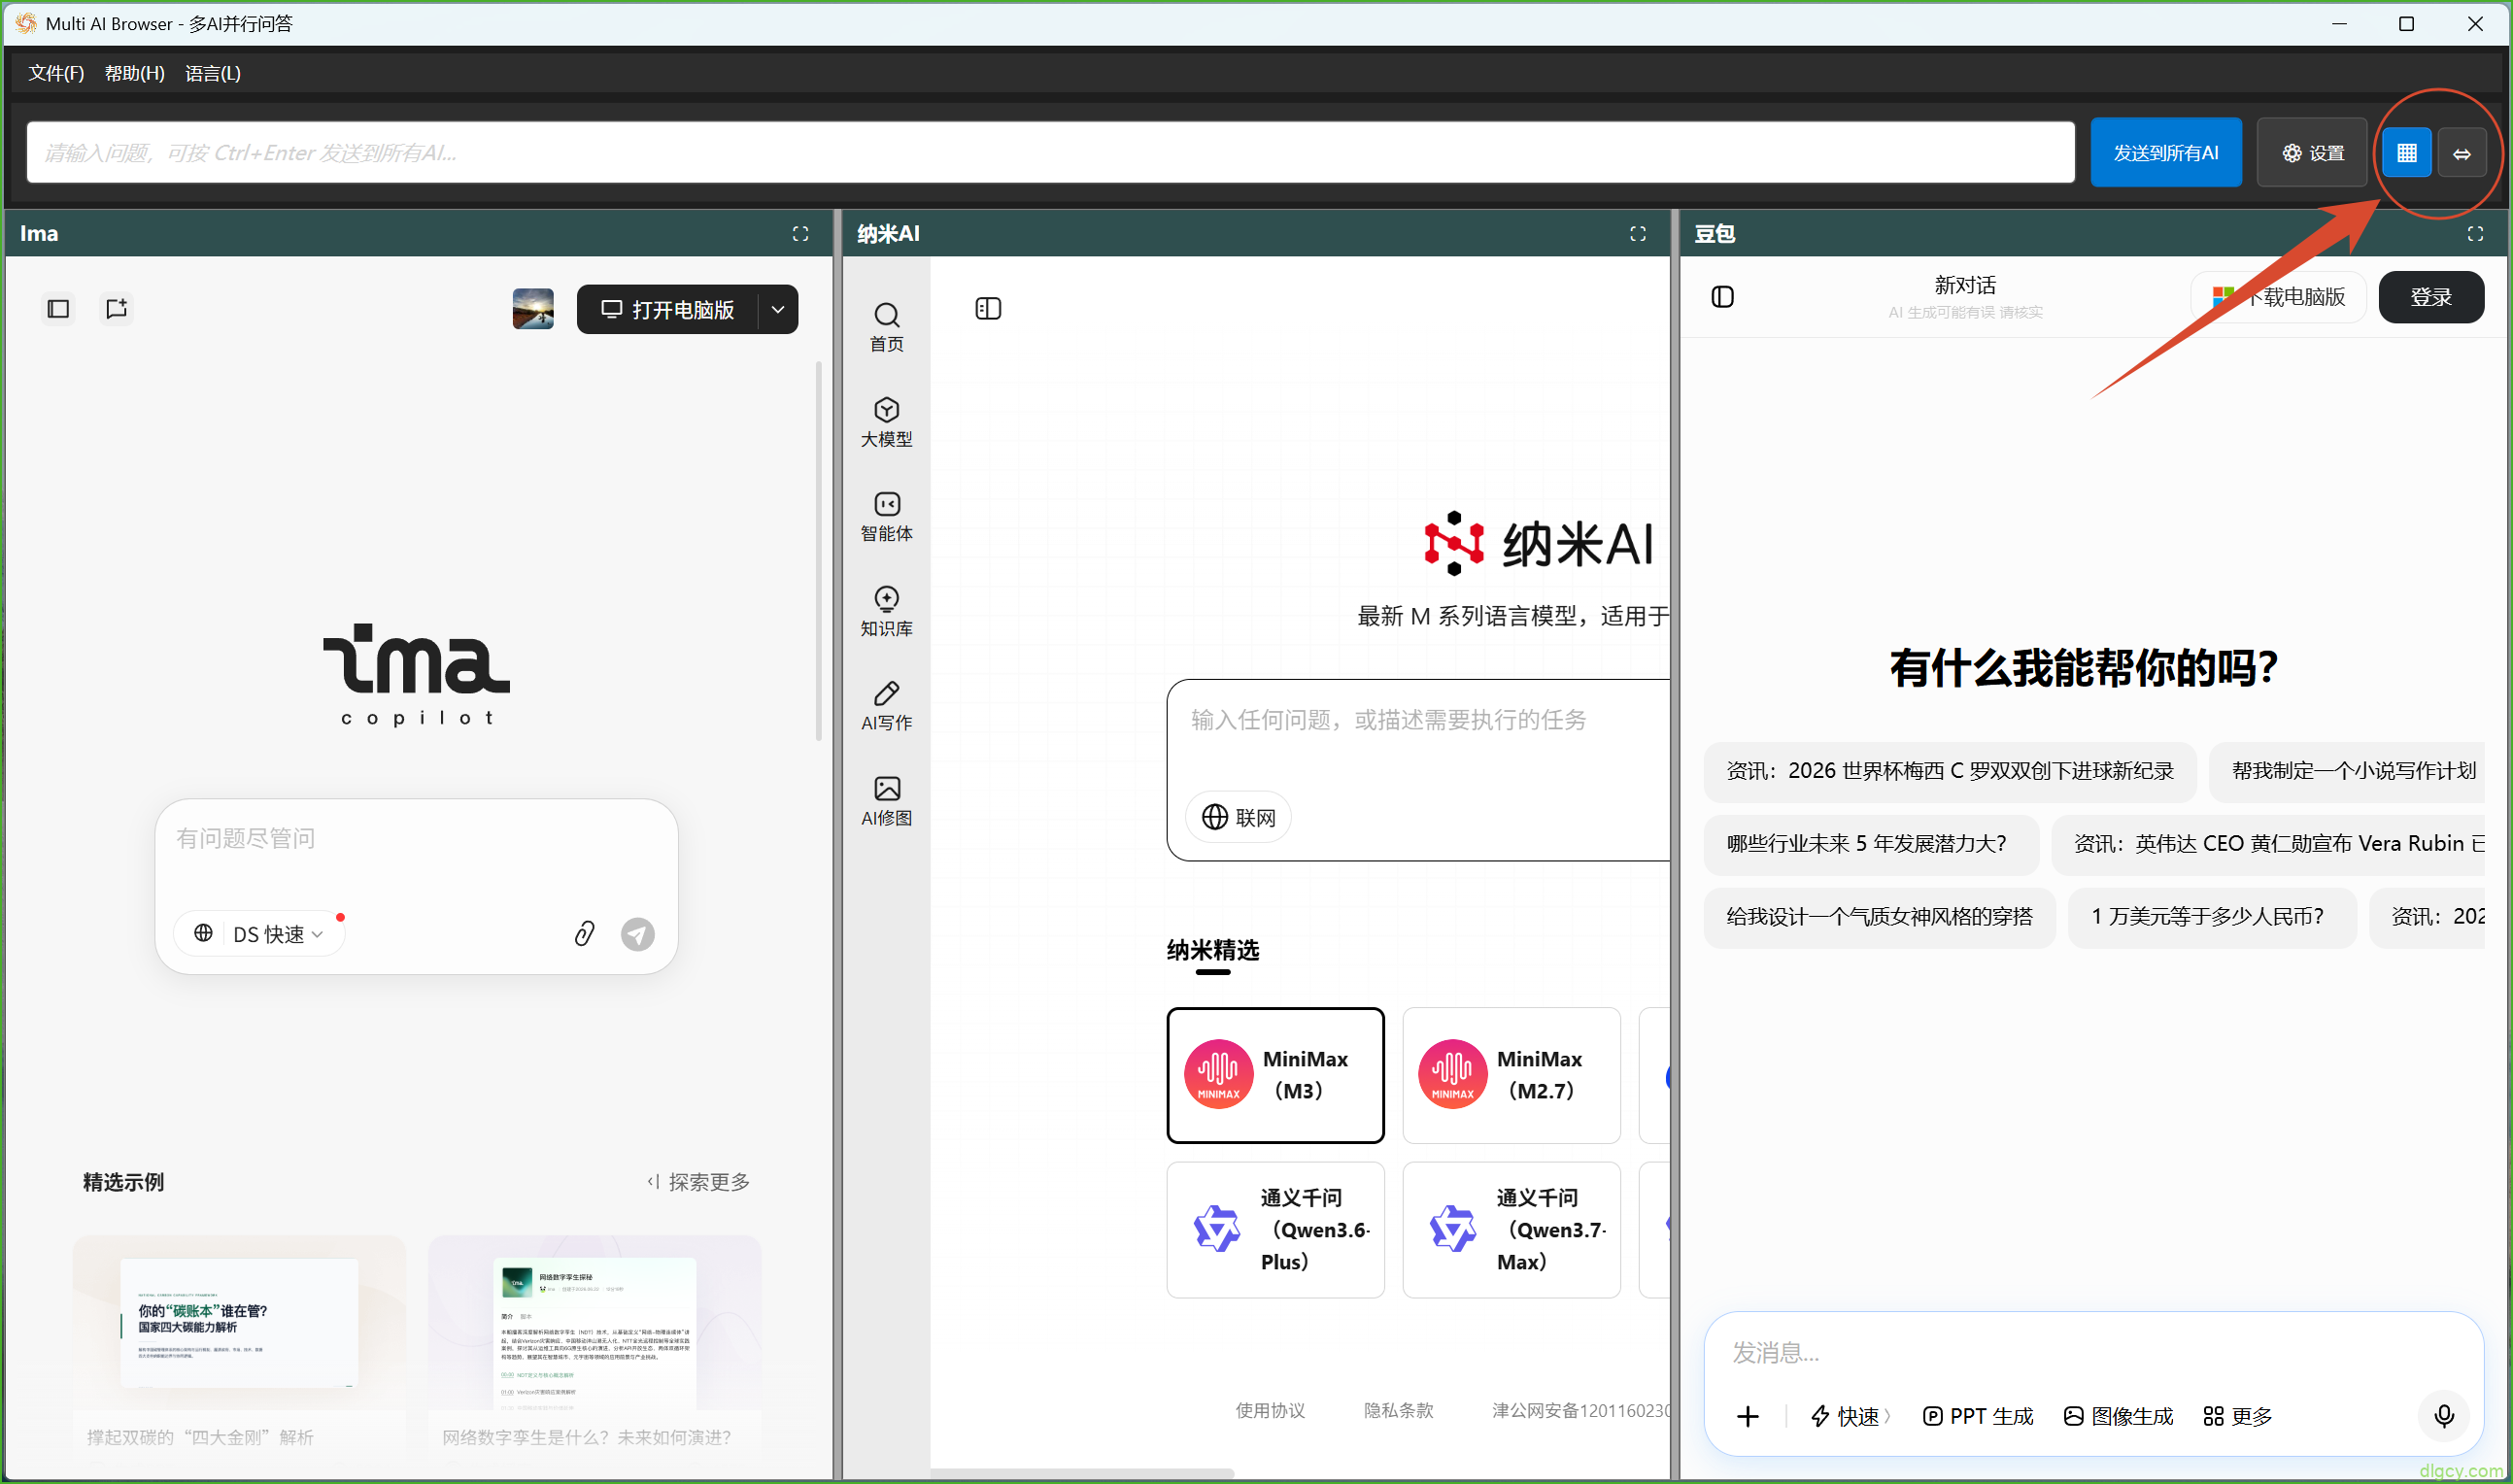The image size is (2513, 1484).
Task: Select MiniMax (M2.7) model card
Action: [1511, 1075]
